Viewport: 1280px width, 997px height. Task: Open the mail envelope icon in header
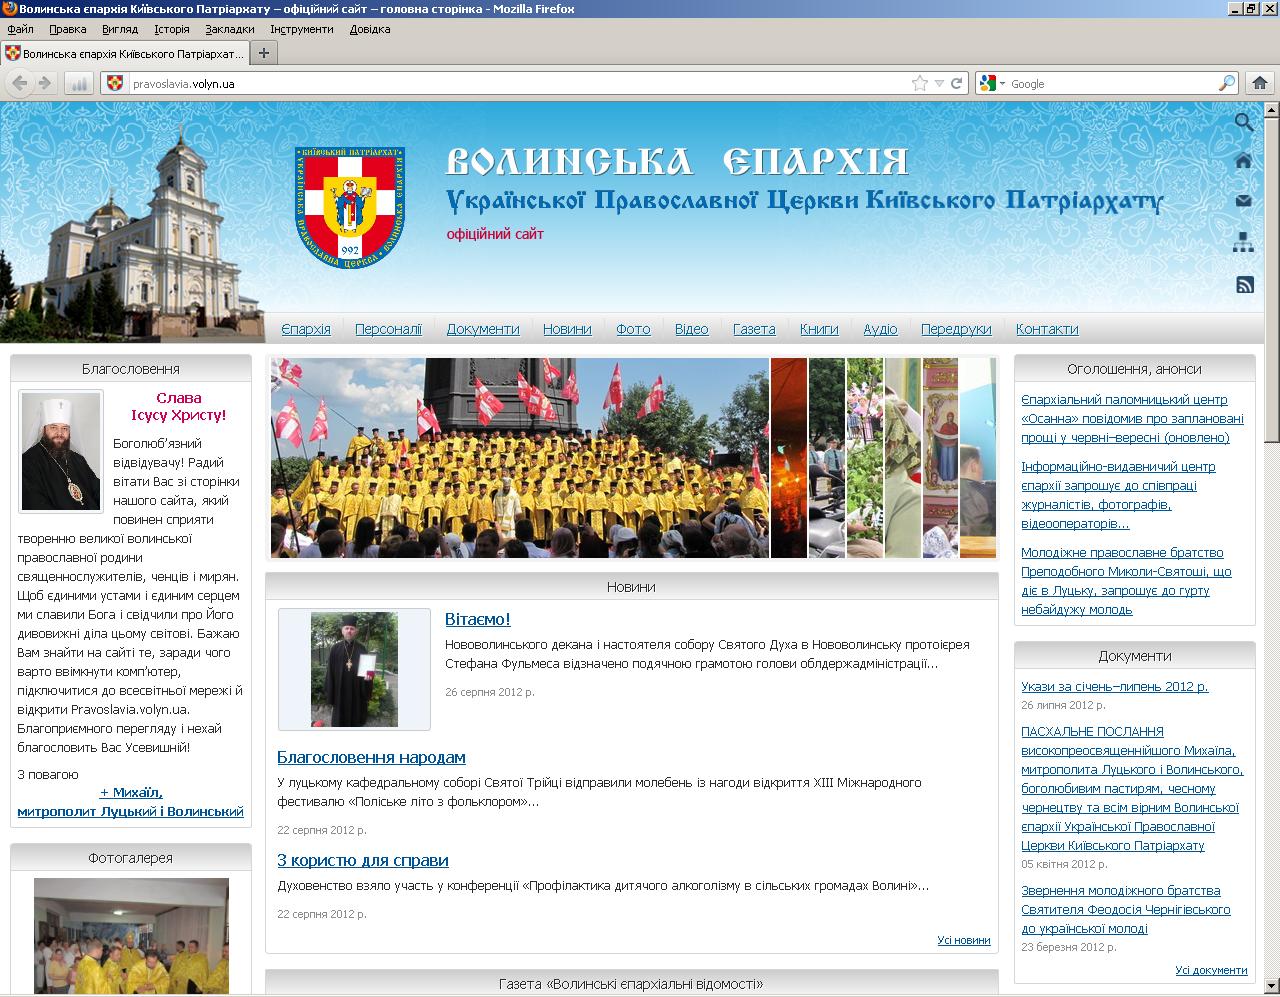[x=1244, y=201]
